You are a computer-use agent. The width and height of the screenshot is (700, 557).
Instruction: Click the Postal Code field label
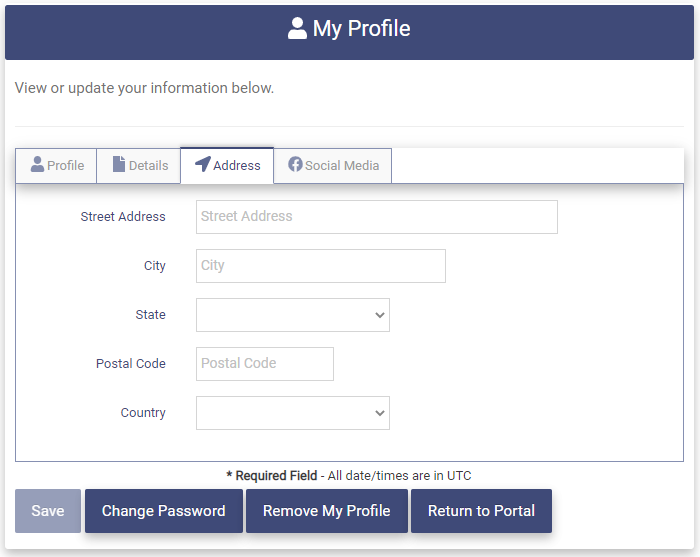point(131,364)
